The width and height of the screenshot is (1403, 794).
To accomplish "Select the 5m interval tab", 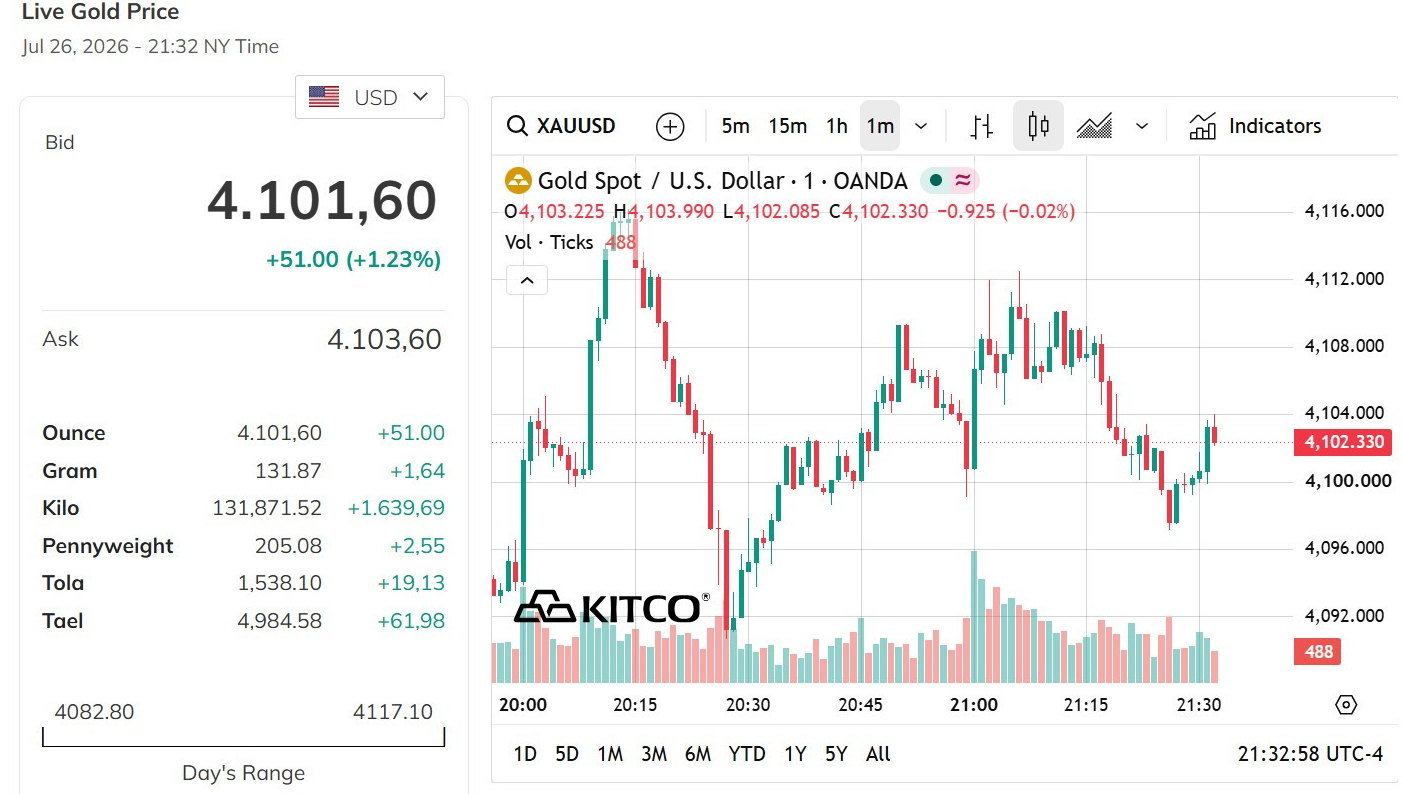I will [x=735, y=126].
